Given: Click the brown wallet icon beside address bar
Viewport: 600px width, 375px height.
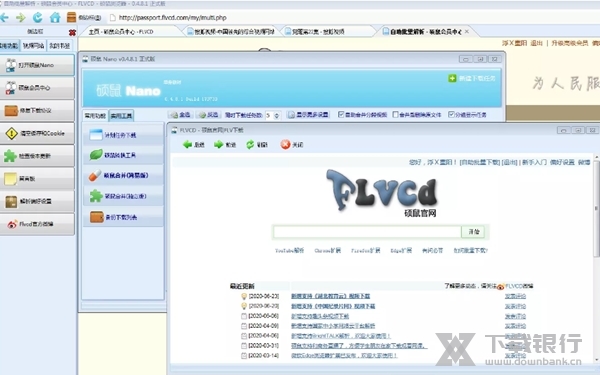Looking at the screenshot, I should click(71, 17).
